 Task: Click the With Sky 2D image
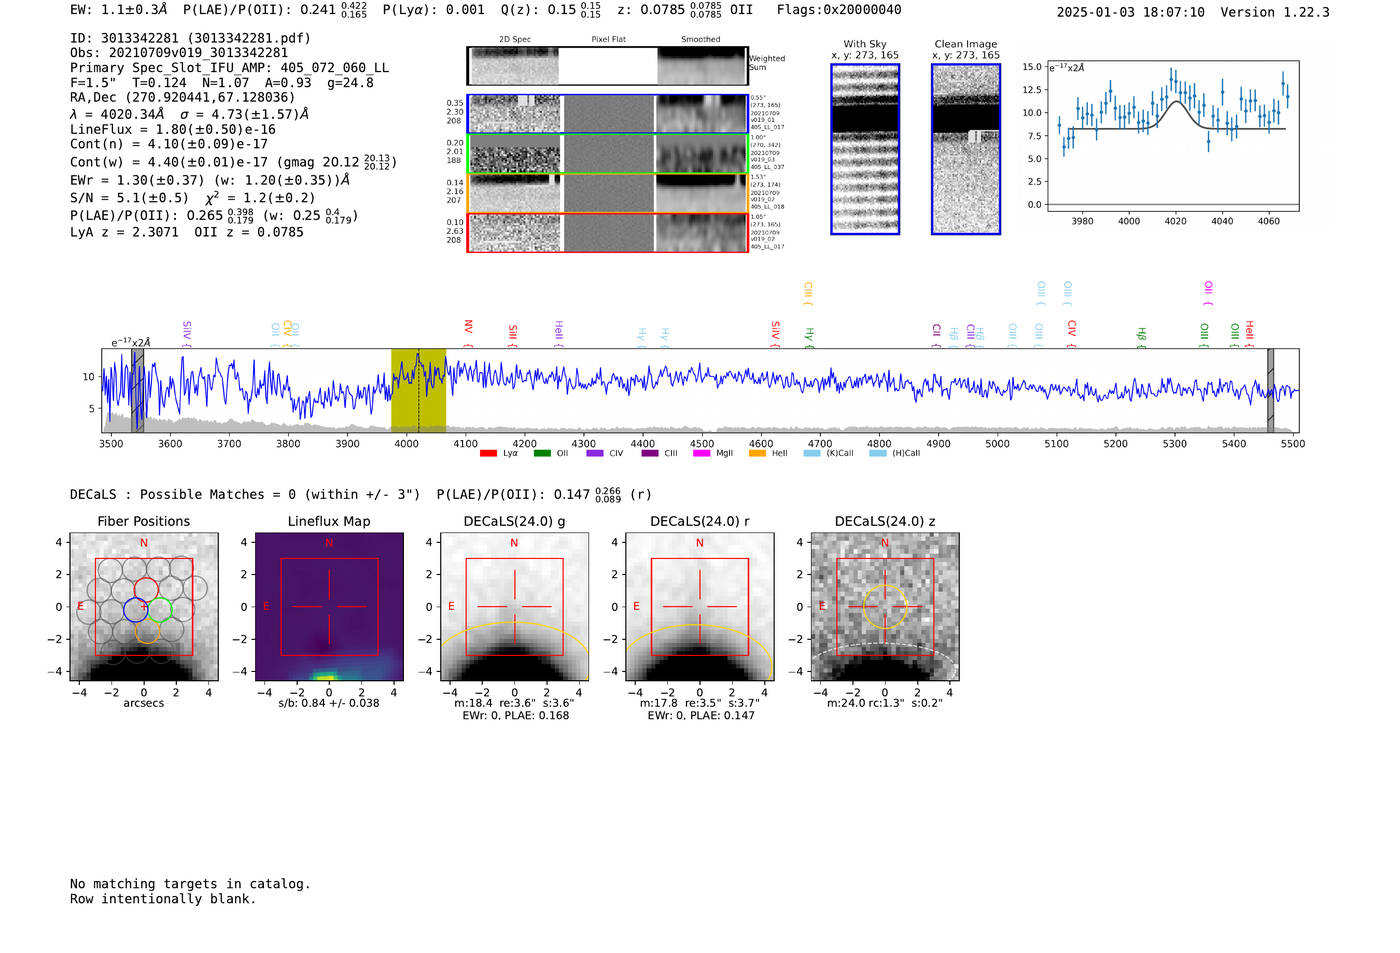click(x=865, y=149)
